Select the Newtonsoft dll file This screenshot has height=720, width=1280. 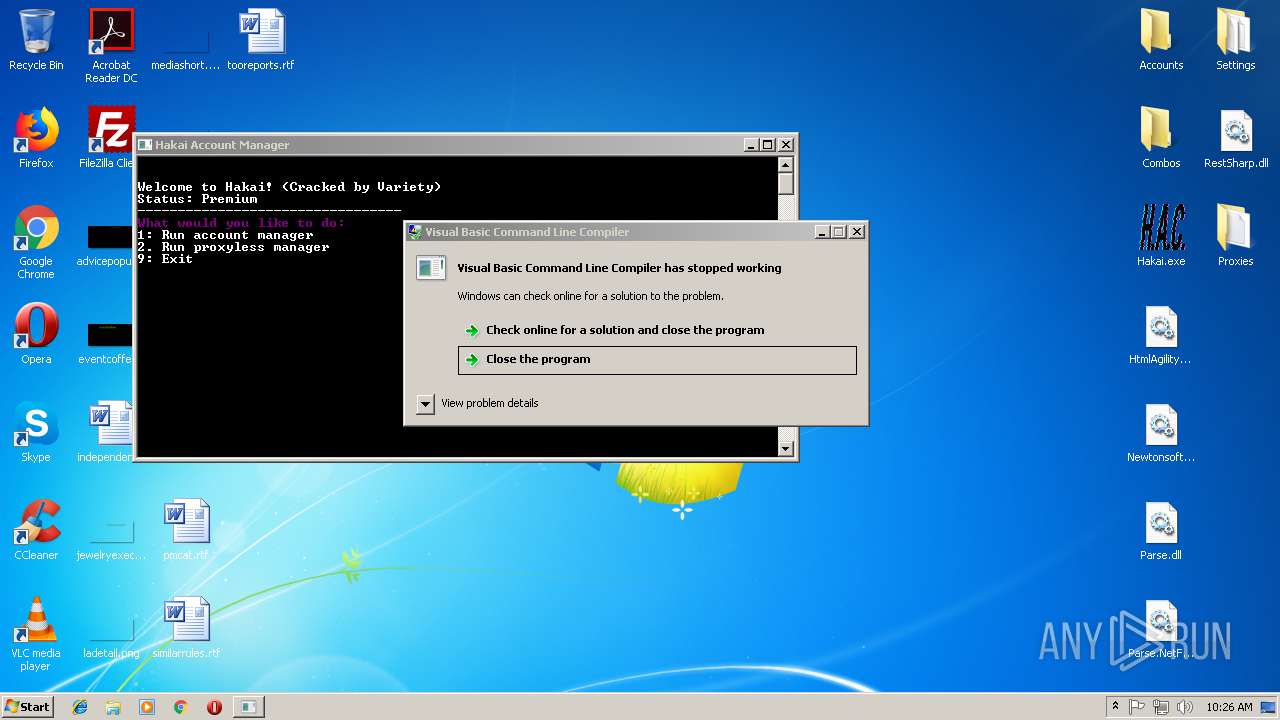tap(1161, 432)
